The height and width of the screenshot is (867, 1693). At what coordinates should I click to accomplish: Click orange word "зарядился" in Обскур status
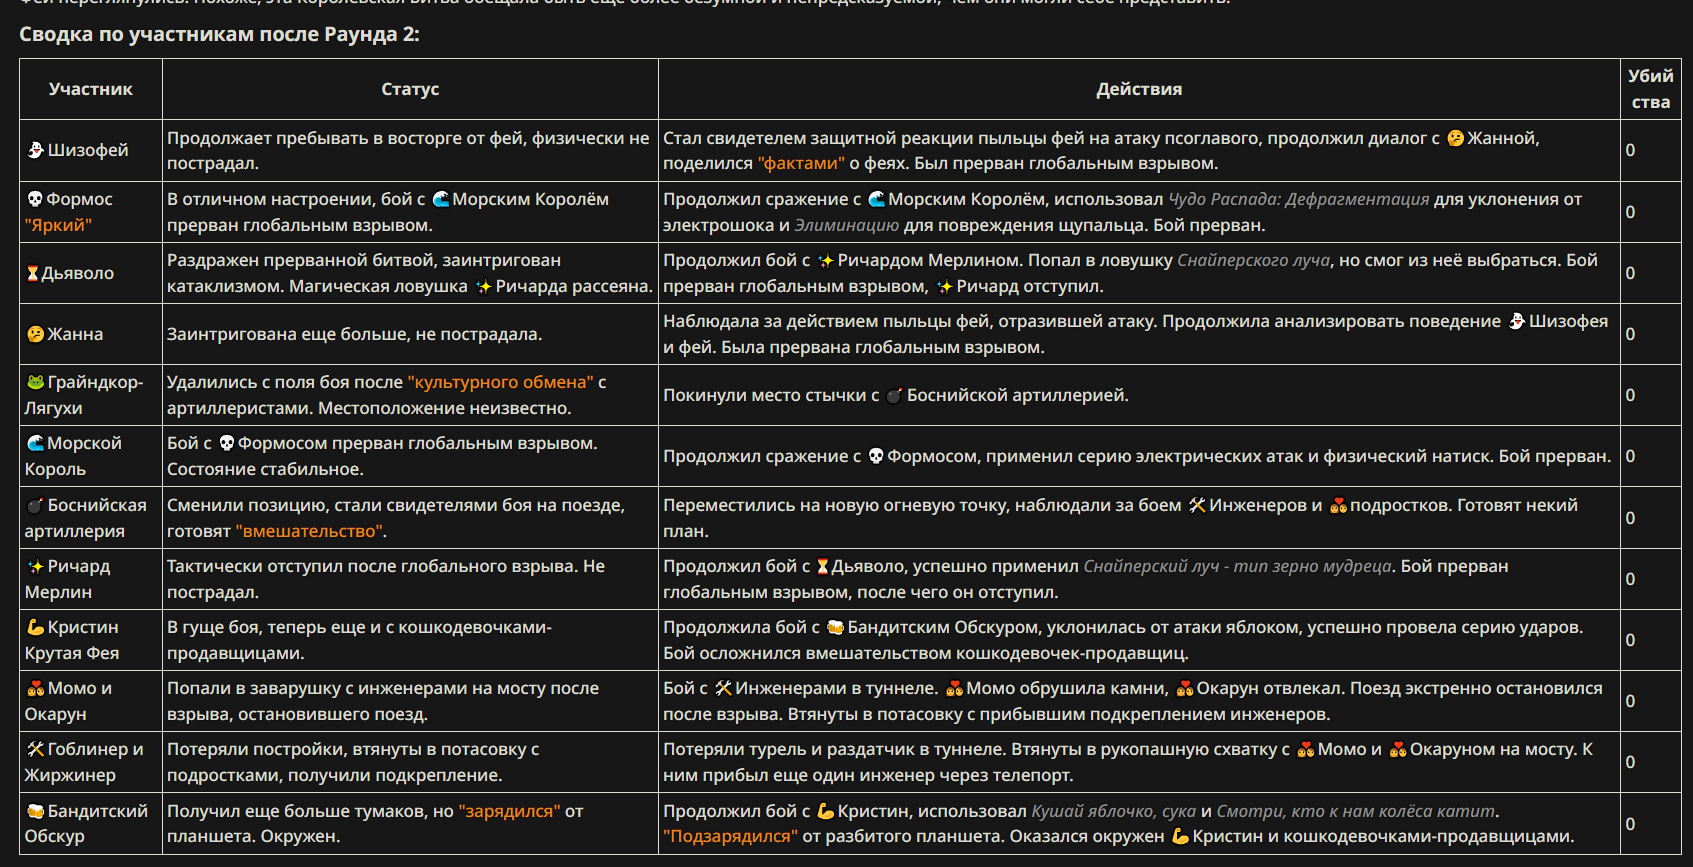tap(509, 811)
